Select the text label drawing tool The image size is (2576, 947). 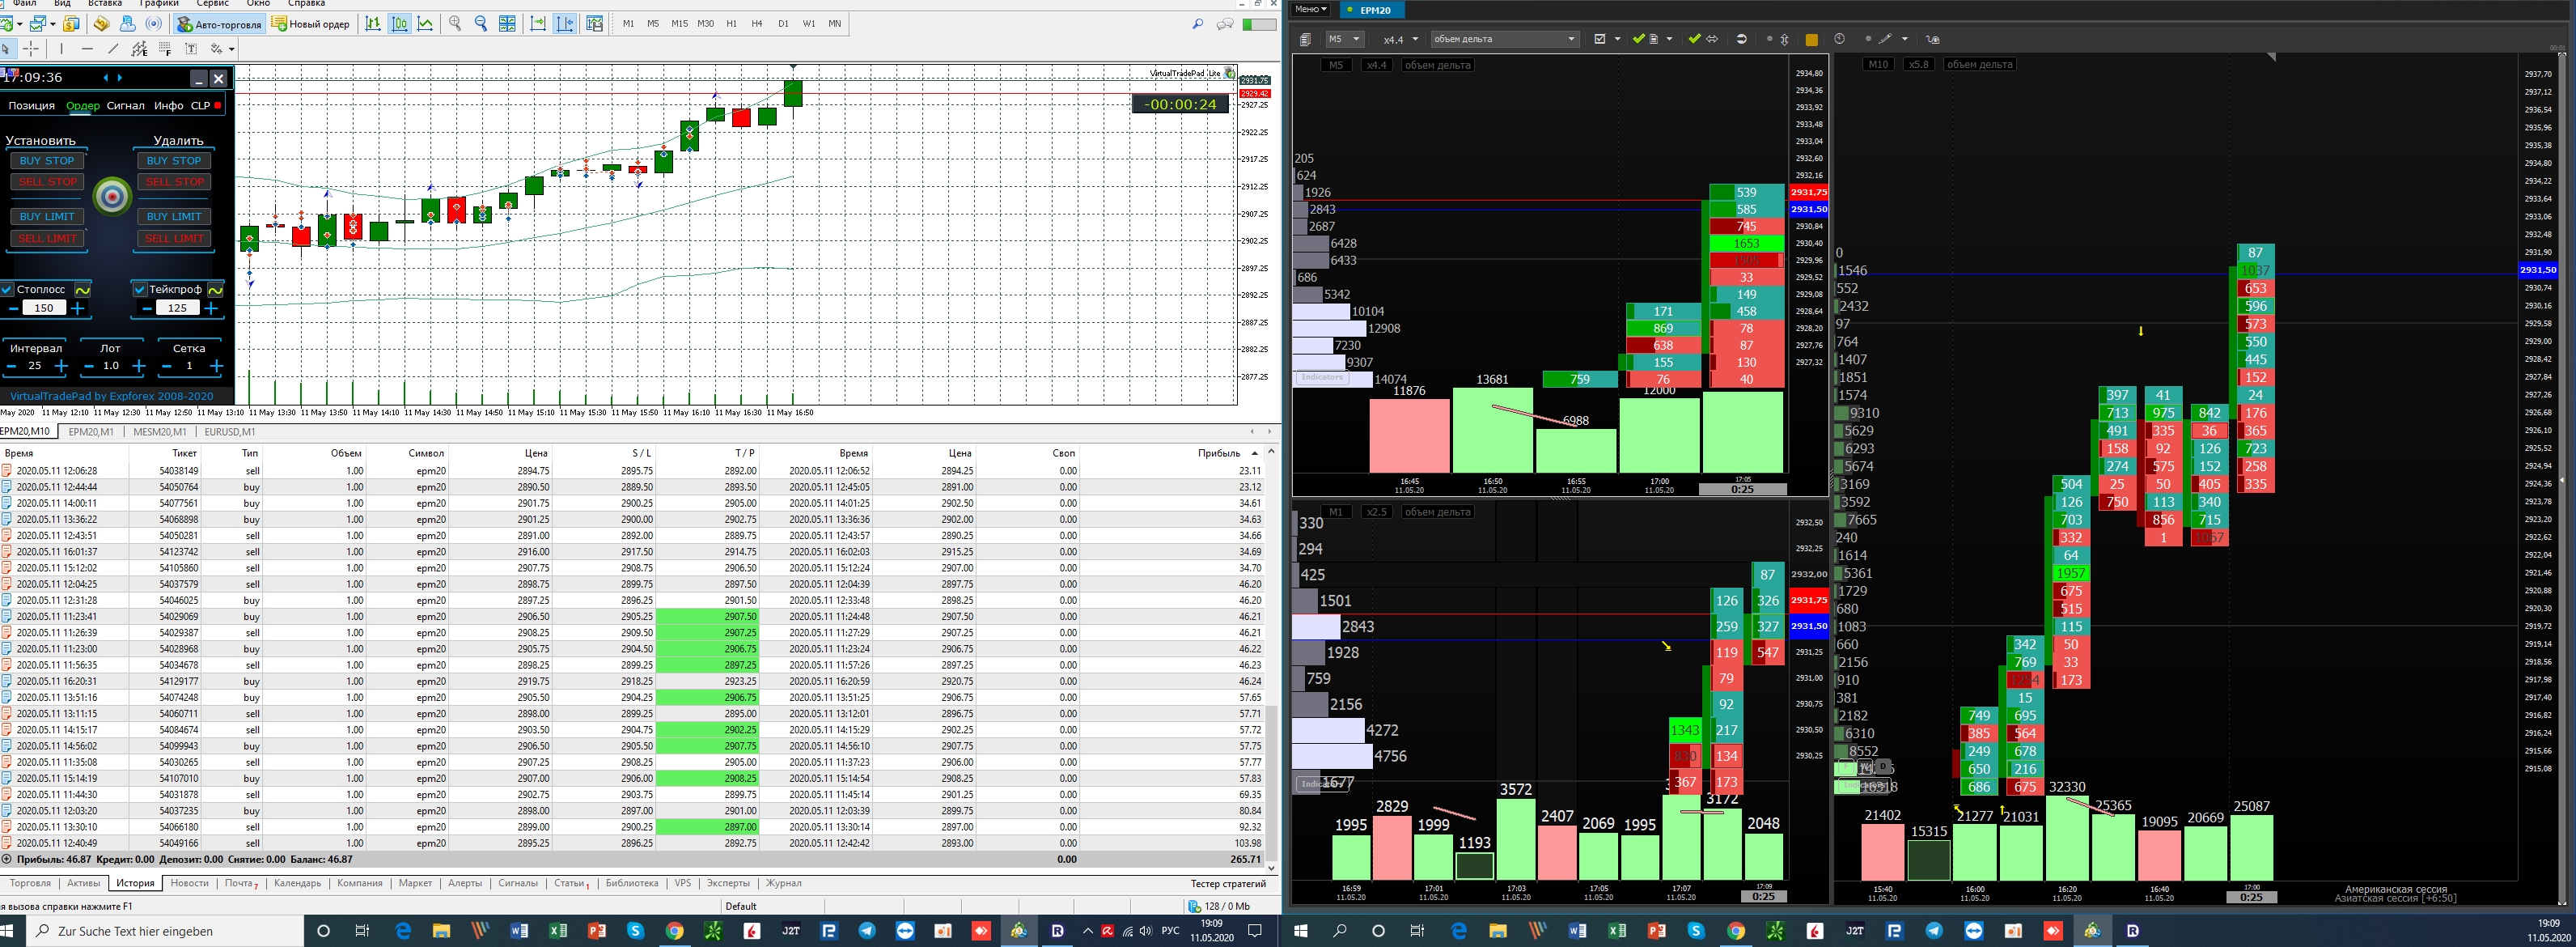(191, 49)
